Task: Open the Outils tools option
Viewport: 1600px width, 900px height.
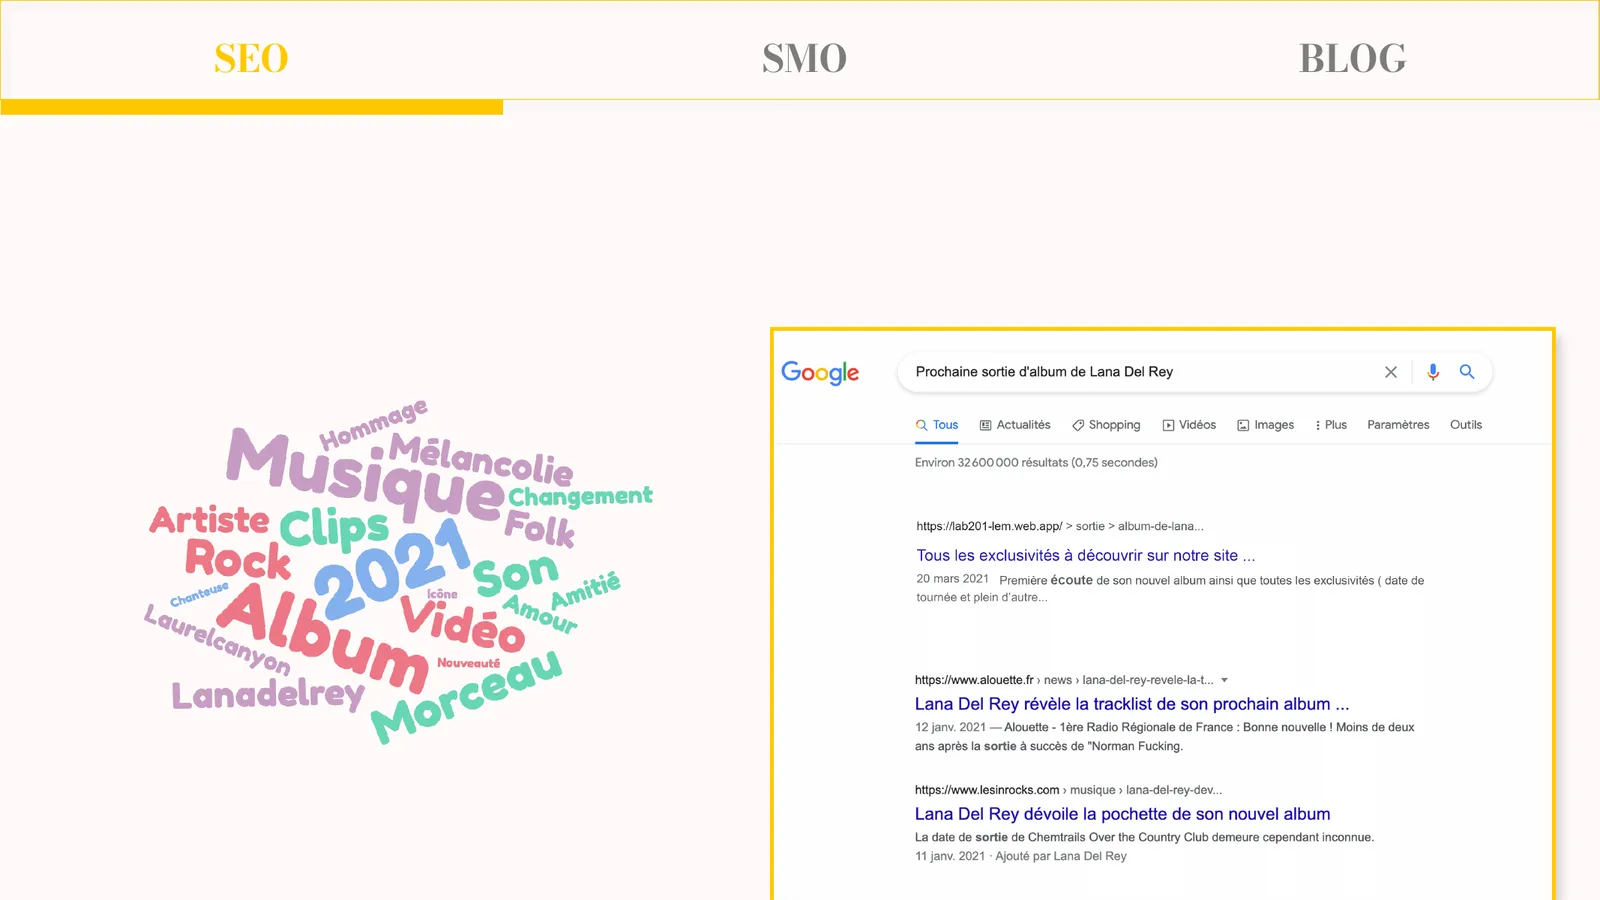Action: 1466,425
